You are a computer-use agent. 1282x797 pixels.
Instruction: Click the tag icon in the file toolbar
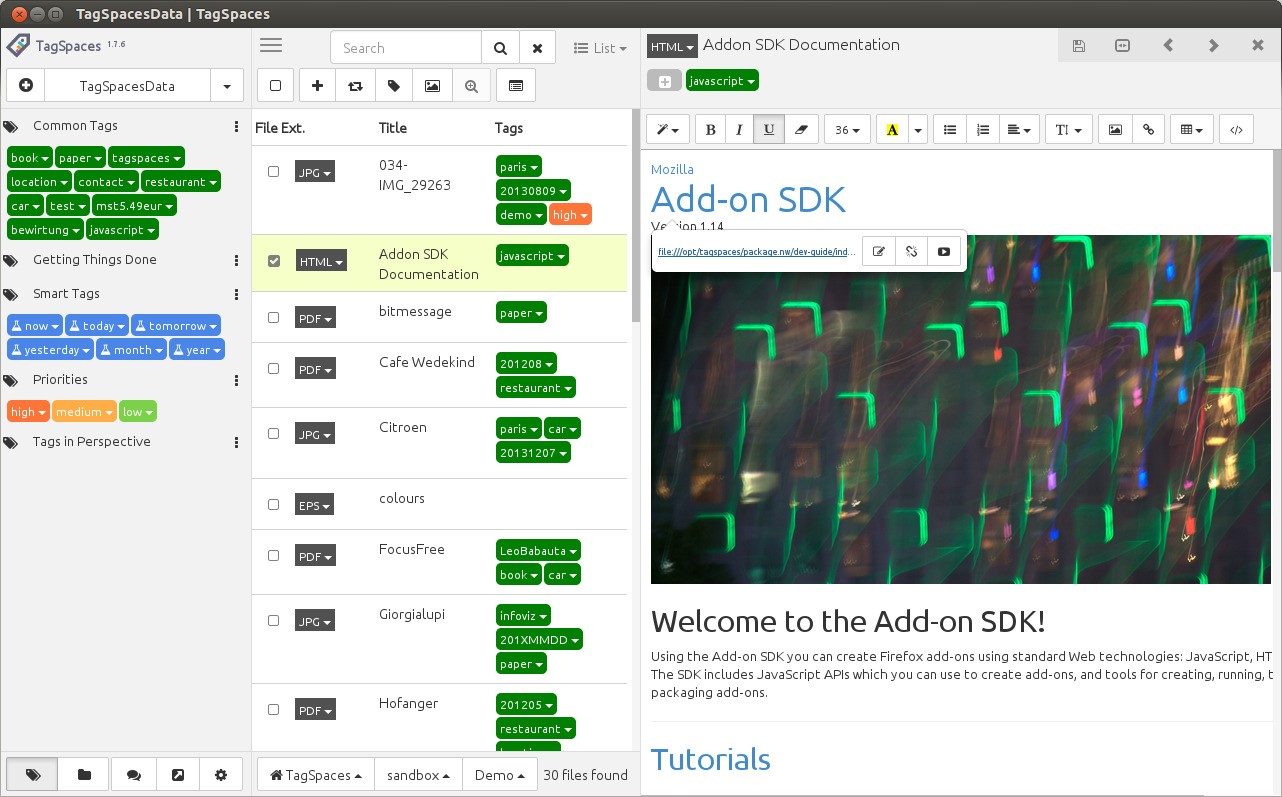click(394, 86)
